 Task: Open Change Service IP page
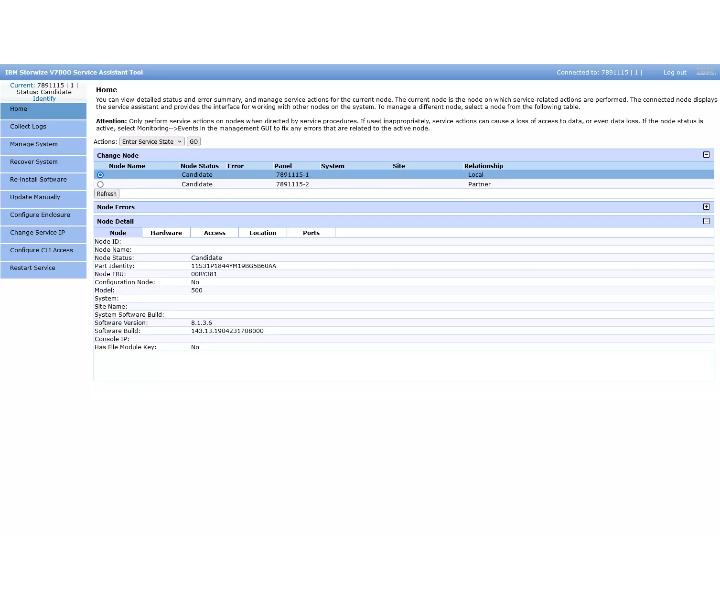[x=43, y=233]
